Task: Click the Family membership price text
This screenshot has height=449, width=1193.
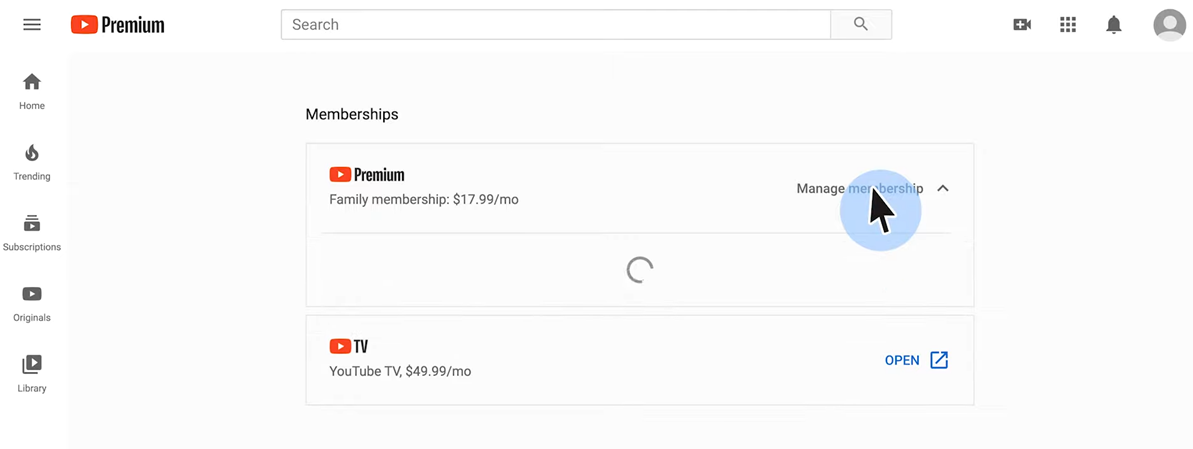Action: [424, 200]
